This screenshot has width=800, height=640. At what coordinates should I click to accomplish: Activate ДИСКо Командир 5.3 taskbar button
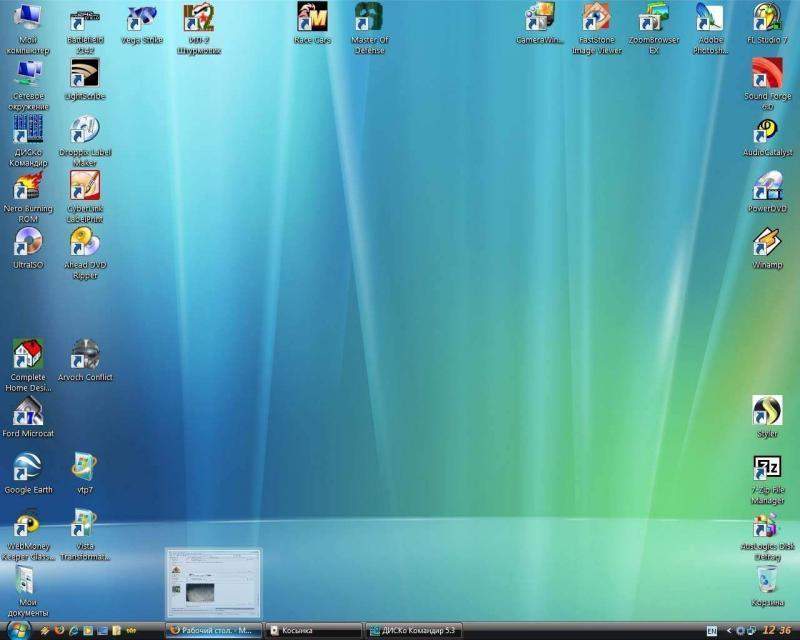414,631
